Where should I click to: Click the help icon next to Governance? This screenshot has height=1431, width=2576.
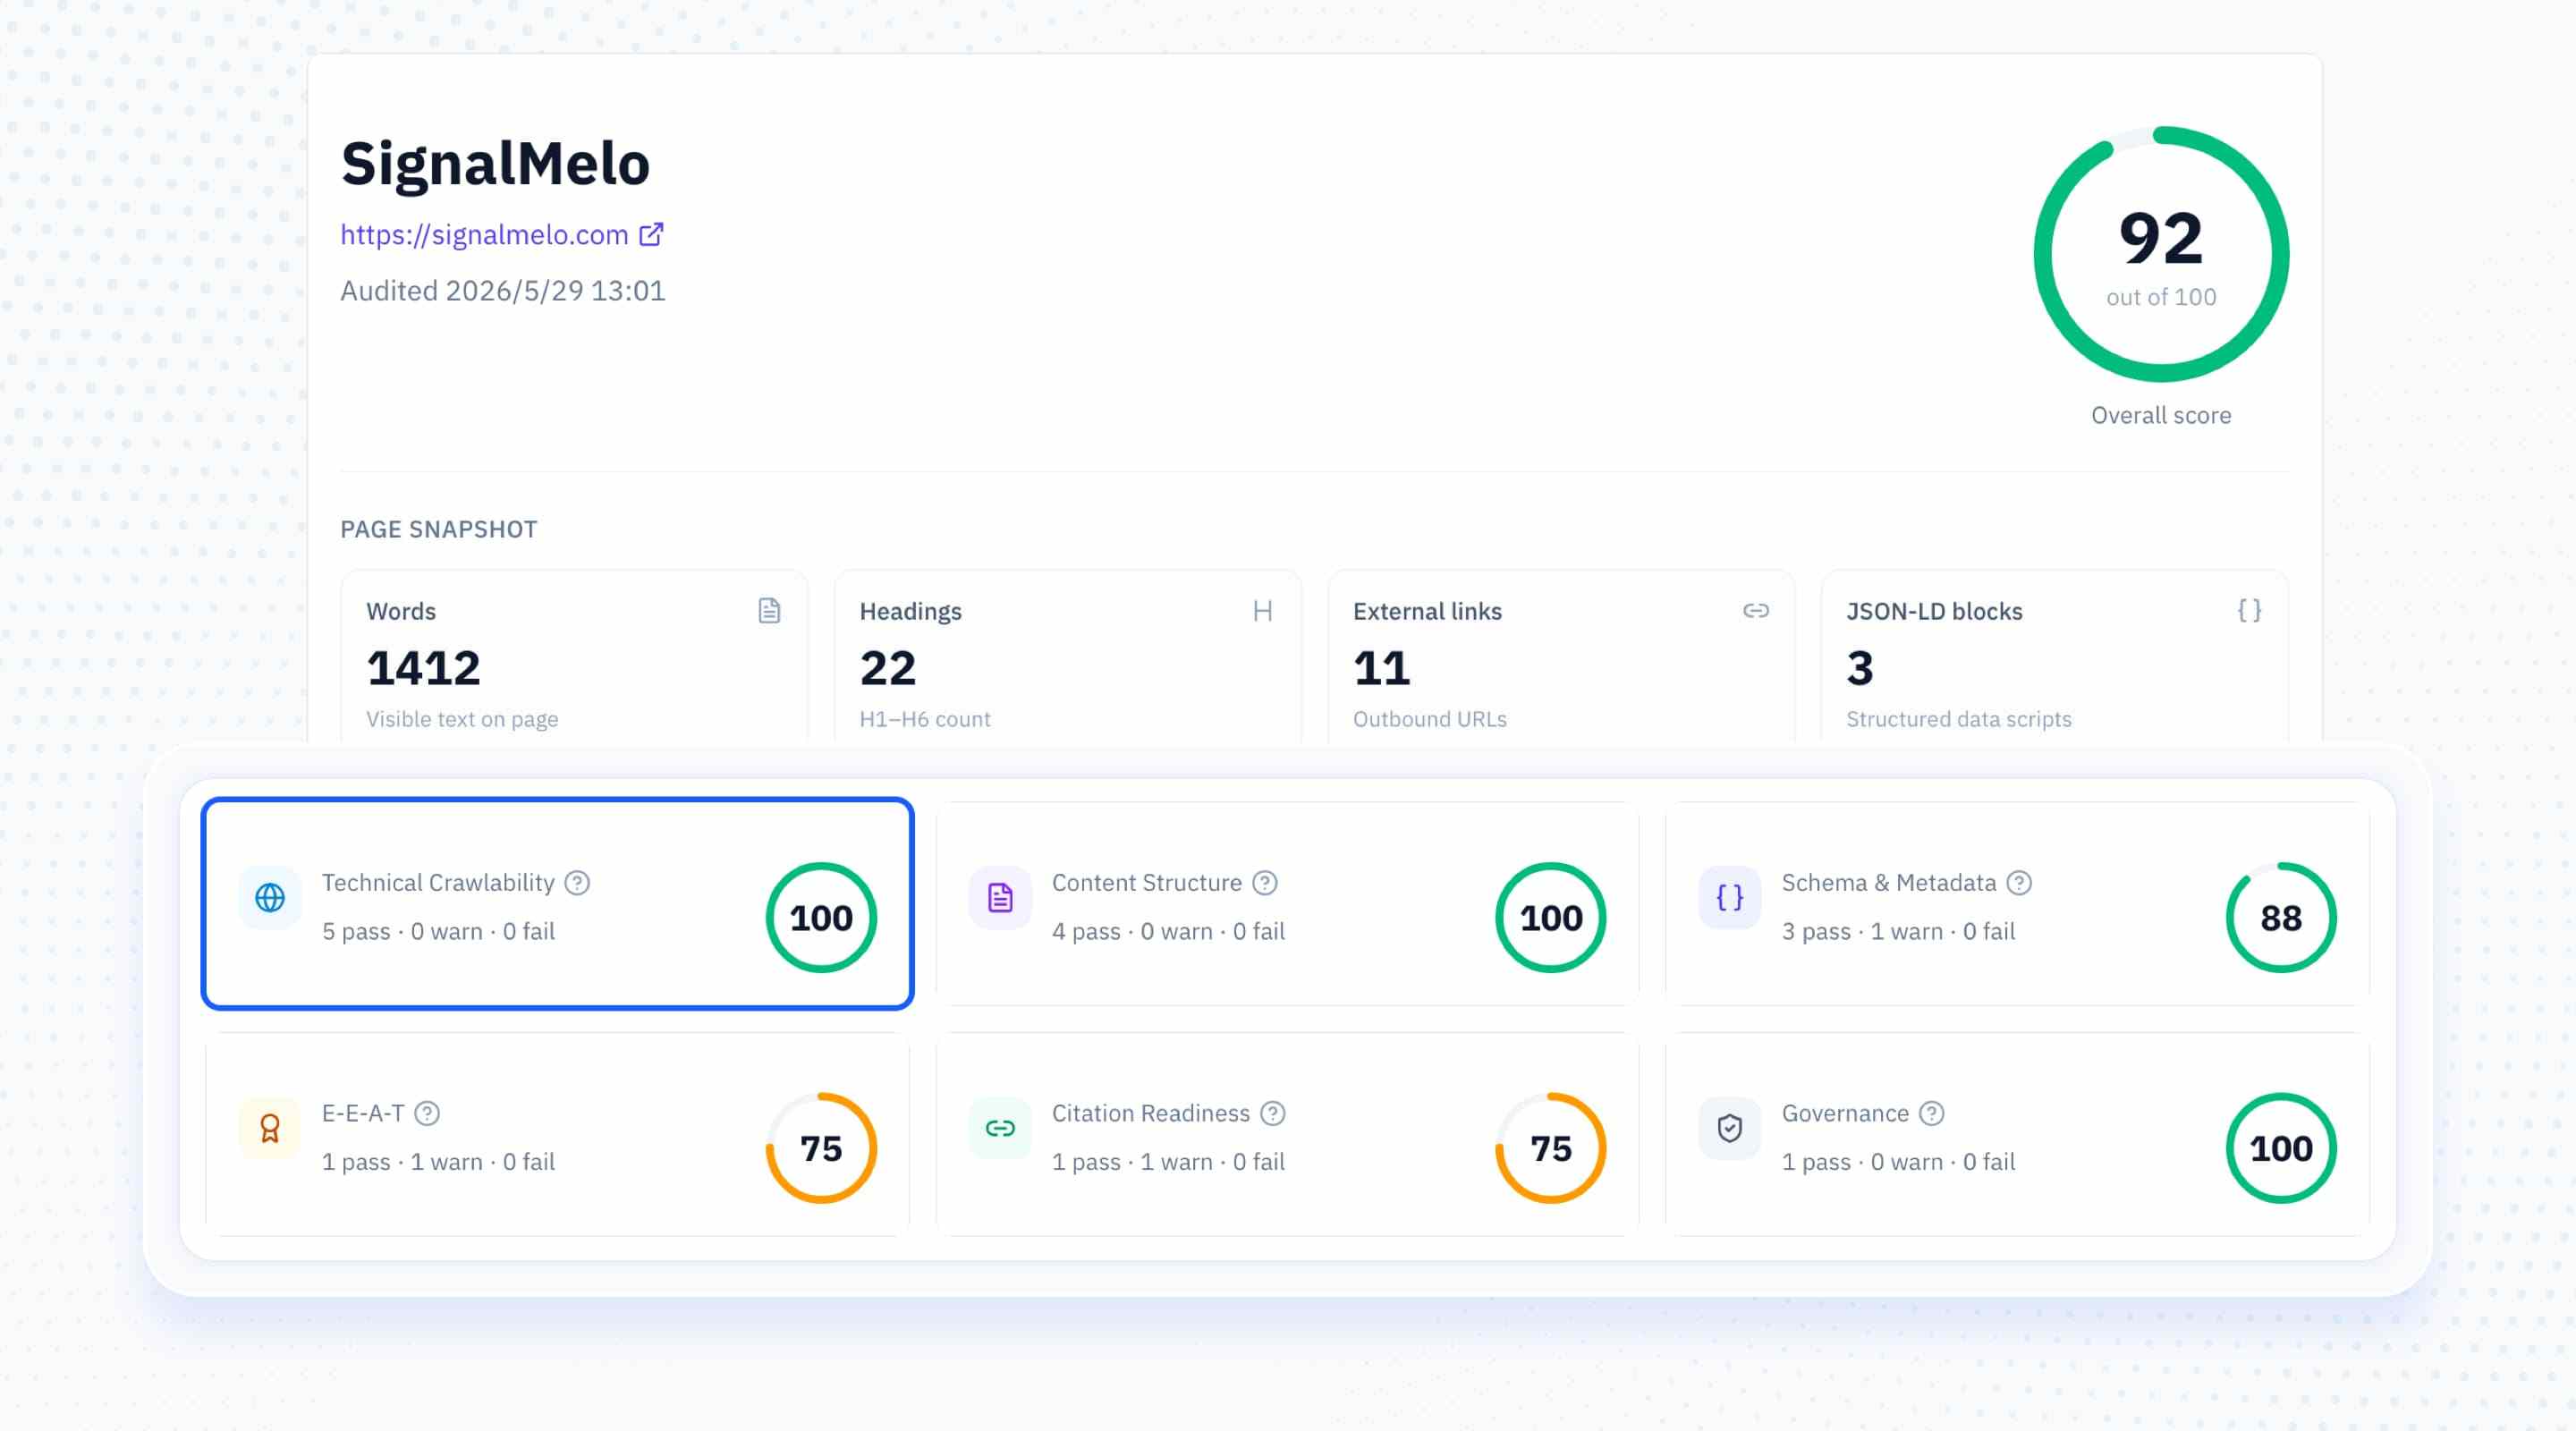point(1932,1113)
